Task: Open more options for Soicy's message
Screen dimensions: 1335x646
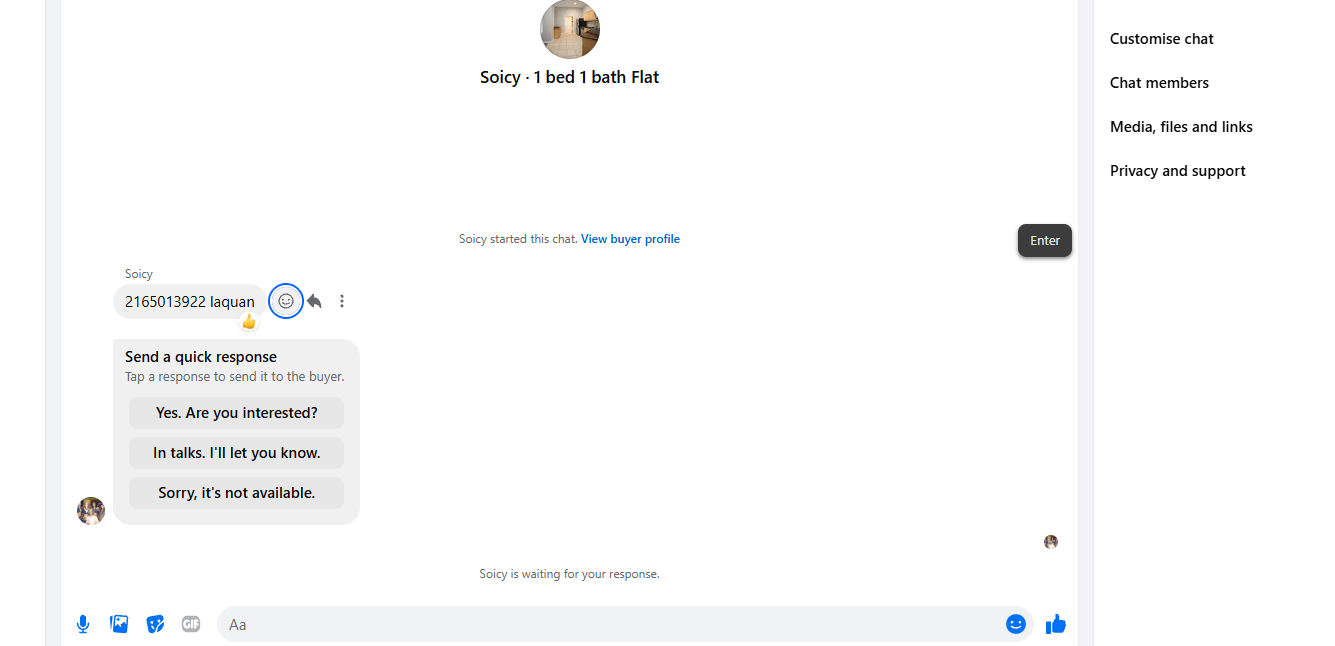Action: 342,301
